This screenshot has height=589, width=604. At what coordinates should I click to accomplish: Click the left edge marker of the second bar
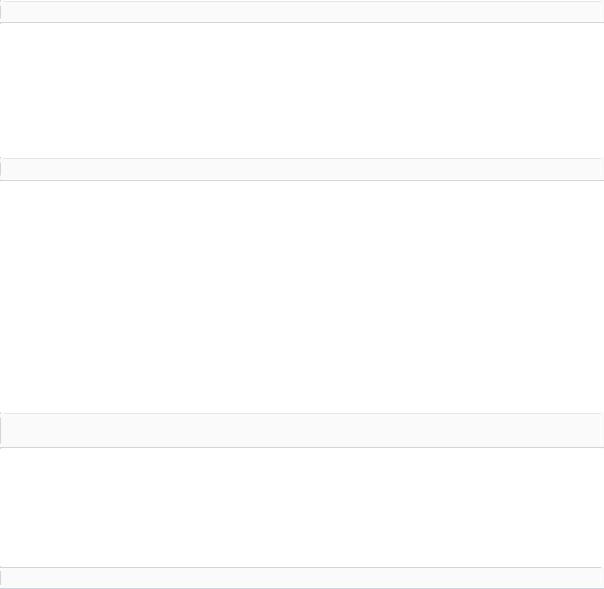[x=1, y=169]
